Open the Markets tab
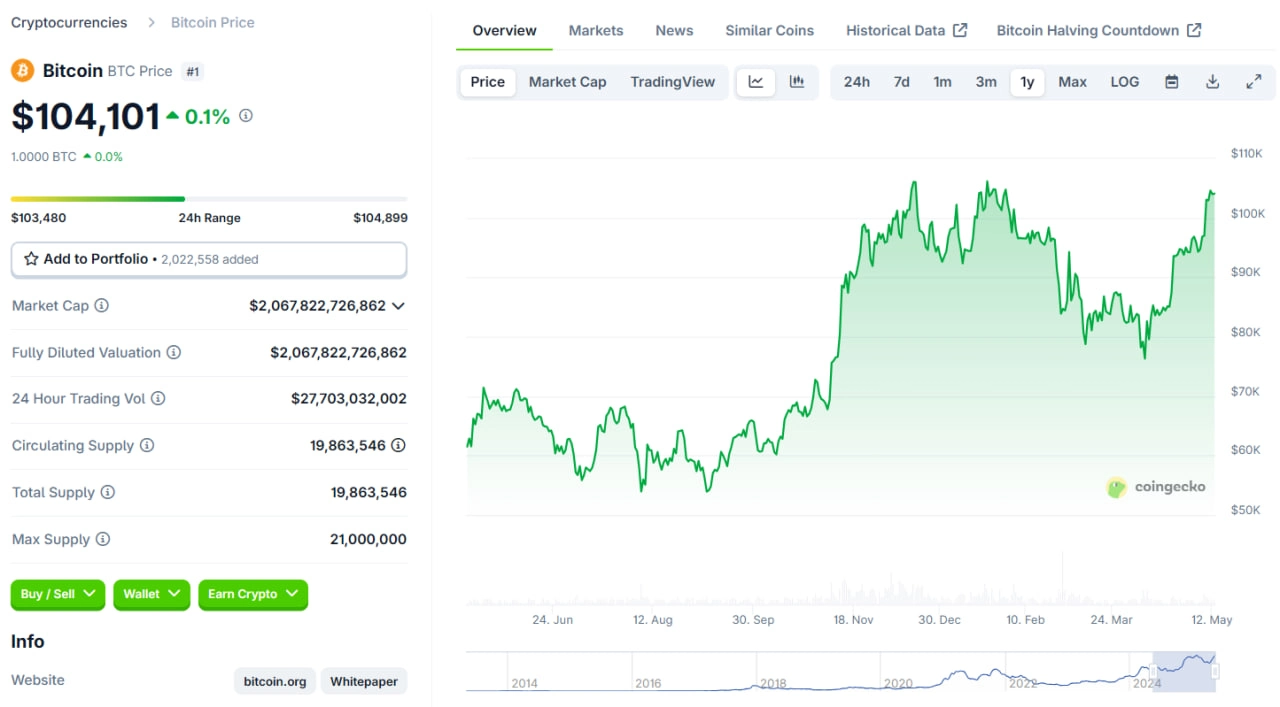The height and width of the screenshot is (707, 1280). pyautogui.click(x=596, y=30)
